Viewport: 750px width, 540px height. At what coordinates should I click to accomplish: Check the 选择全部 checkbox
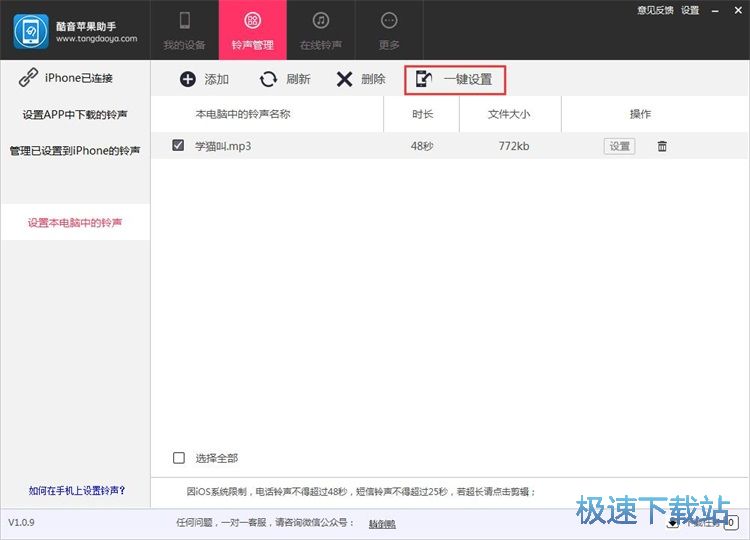click(x=179, y=458)
